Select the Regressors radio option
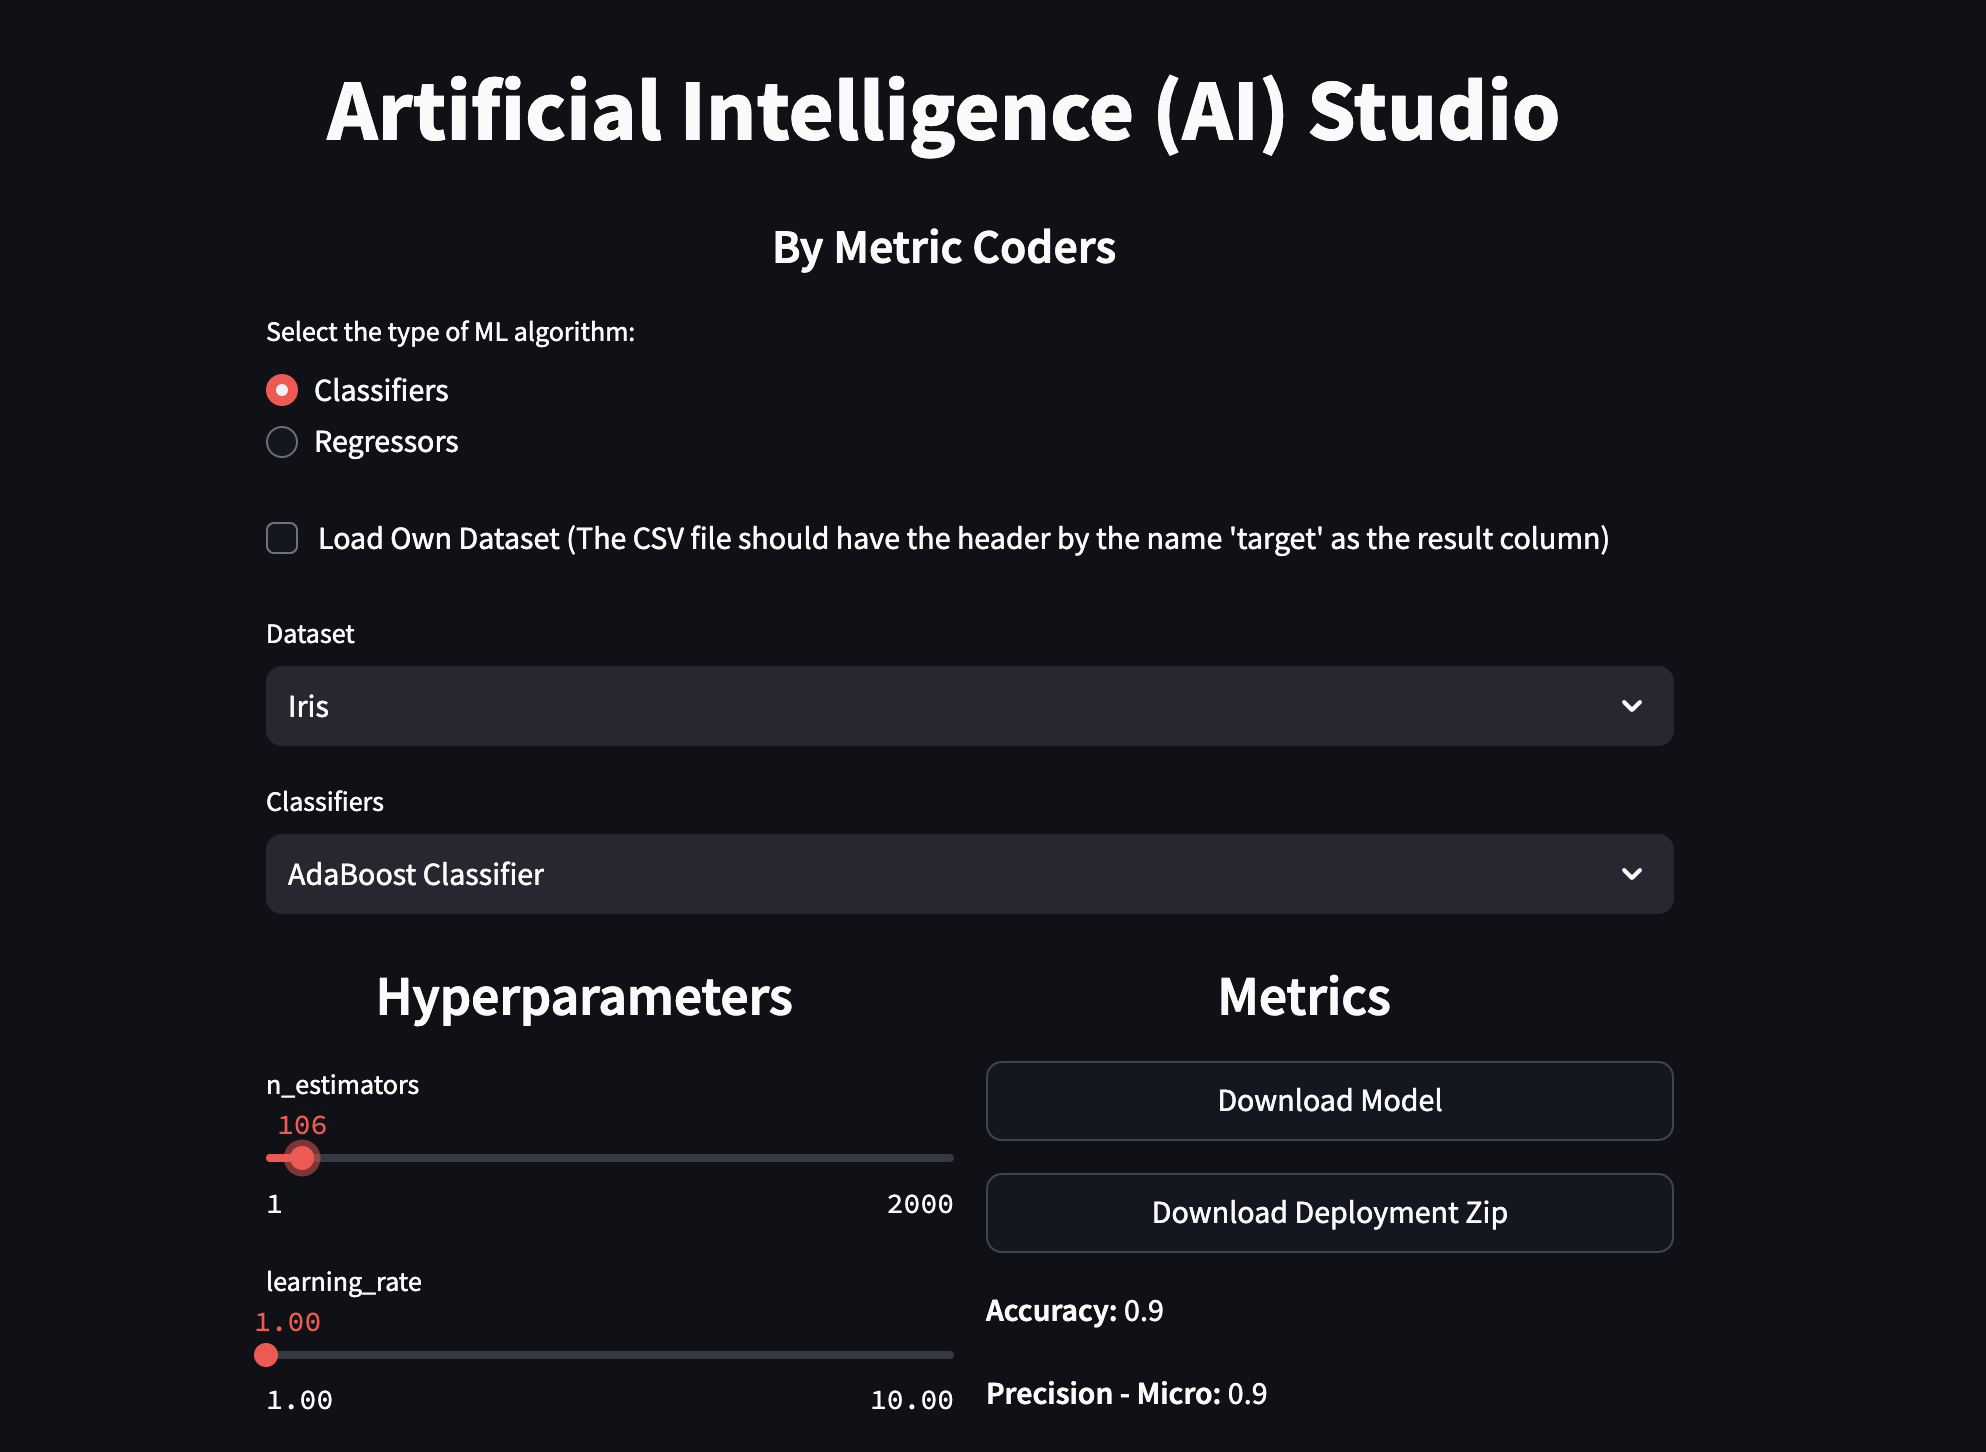The width and height of the screenshot is (1986, 1452). 282,442
